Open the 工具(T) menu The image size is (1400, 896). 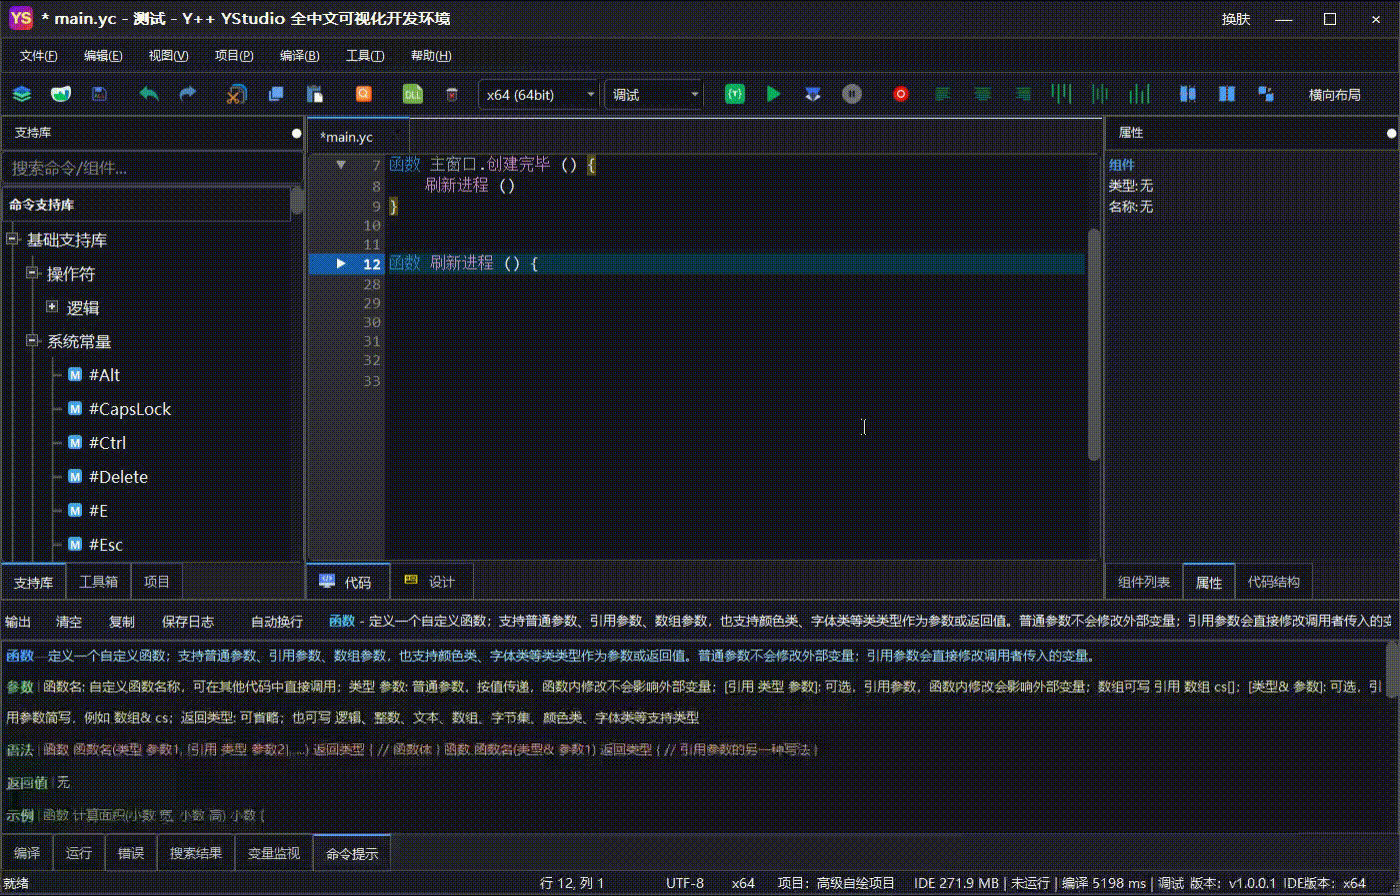pos(365,56)
